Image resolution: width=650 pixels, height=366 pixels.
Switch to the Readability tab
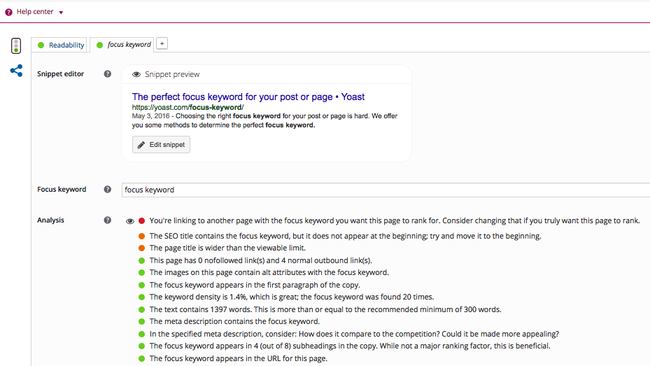click(60, 45)
